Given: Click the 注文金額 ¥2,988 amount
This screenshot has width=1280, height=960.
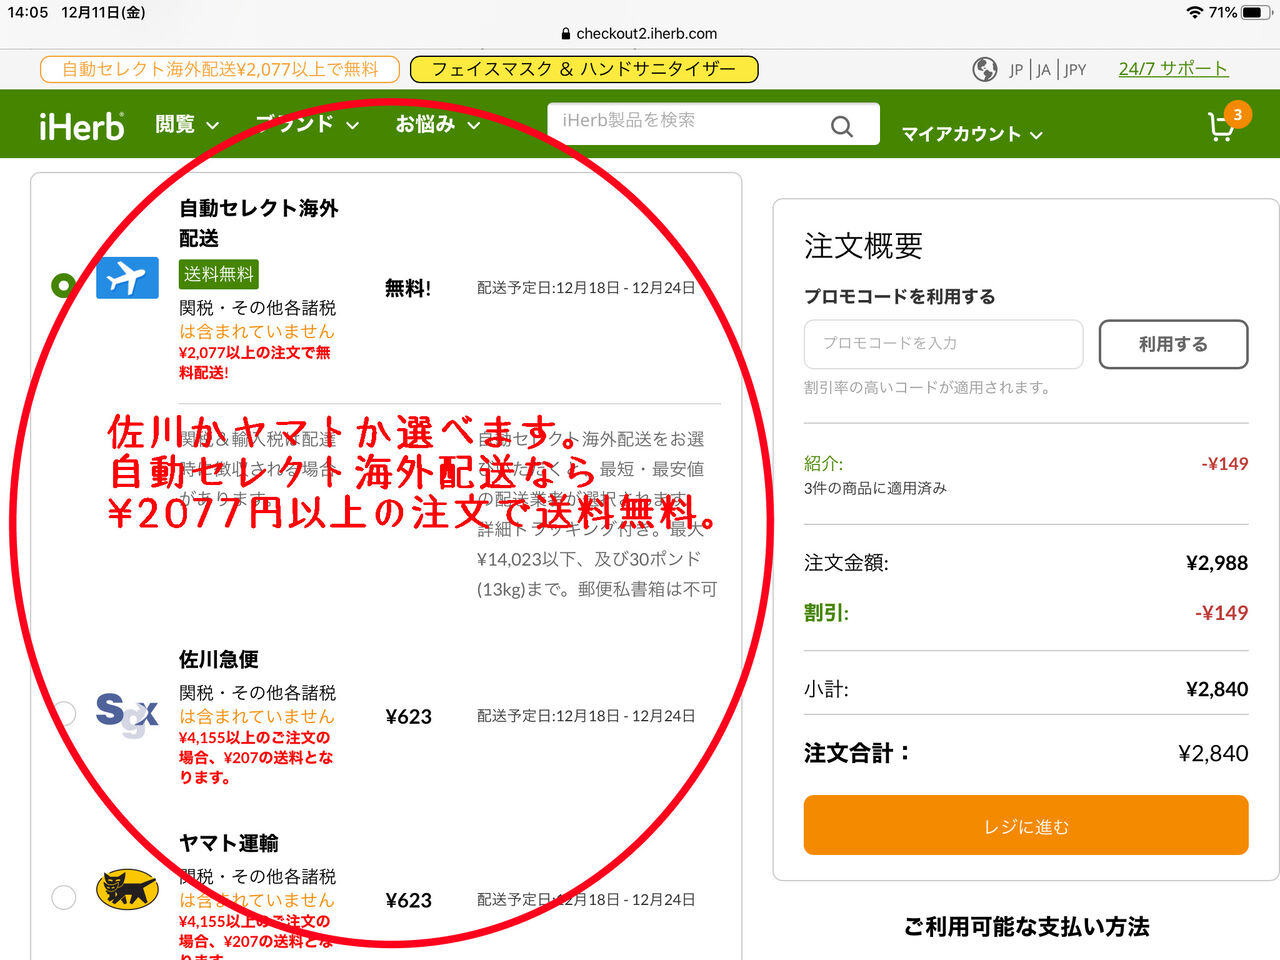Looking at the screenshot, I should pyautogui.click(x=1217, y=563).
